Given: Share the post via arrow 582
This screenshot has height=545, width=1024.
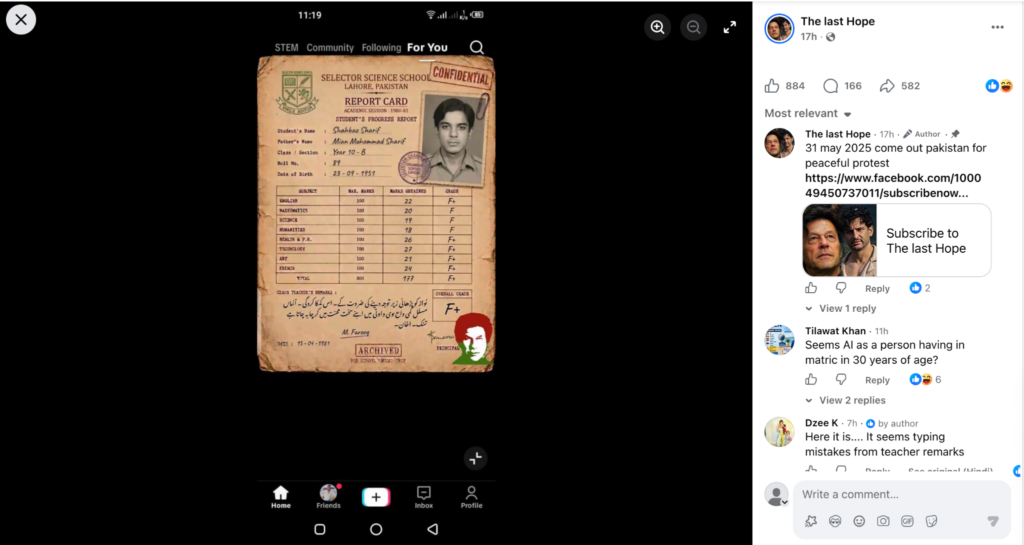Looking at the screenshot, I should pyautogui.click(x=899, y=86).
